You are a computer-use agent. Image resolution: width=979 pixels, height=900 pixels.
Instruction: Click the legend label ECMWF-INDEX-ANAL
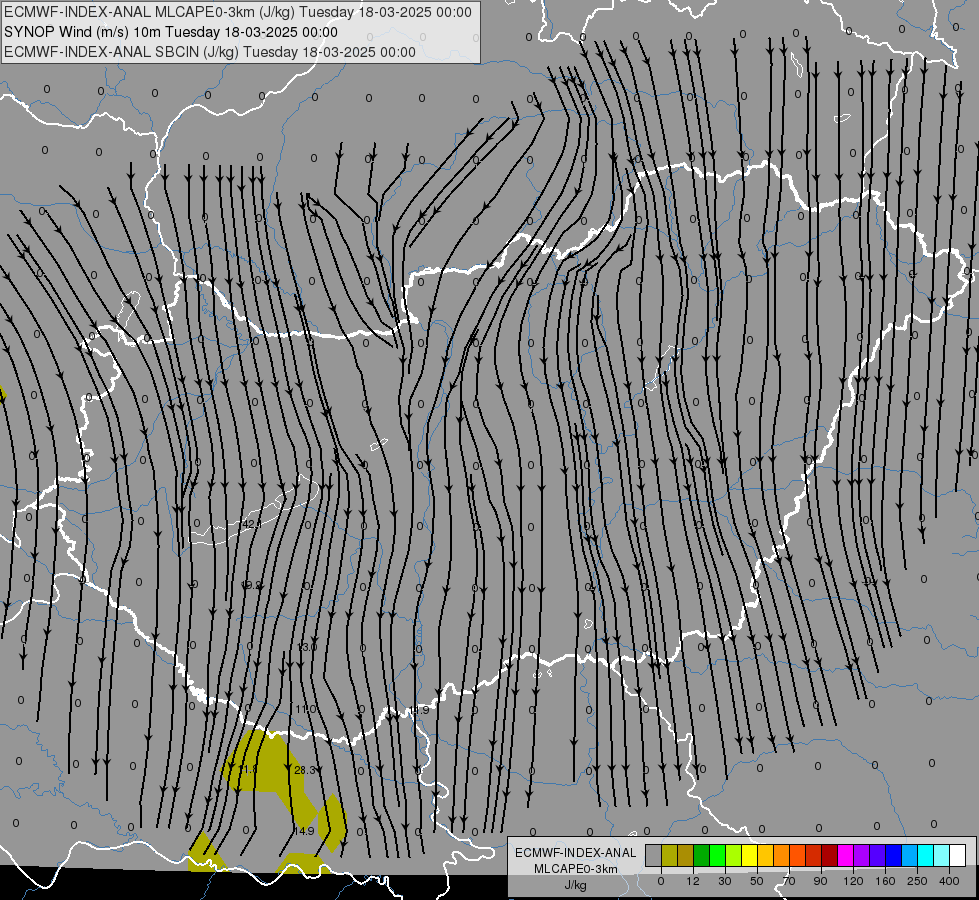(575, 853)
